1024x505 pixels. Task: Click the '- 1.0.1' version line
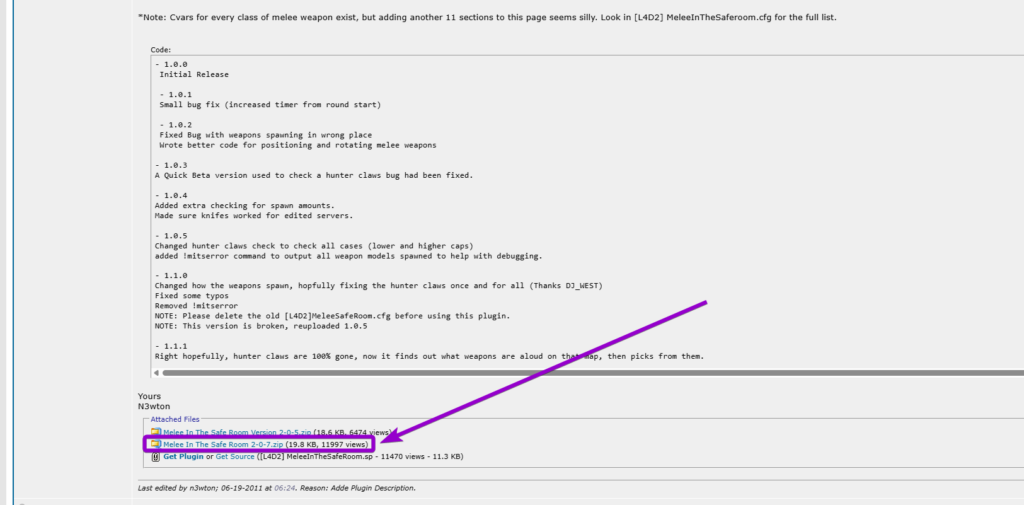coord(175,95)
